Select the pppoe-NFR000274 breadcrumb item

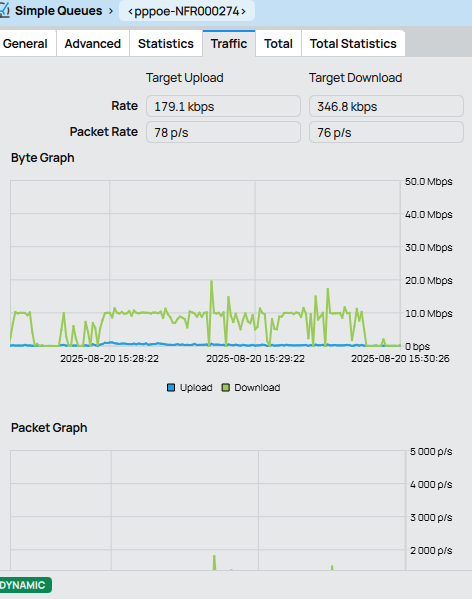[187, 11]
